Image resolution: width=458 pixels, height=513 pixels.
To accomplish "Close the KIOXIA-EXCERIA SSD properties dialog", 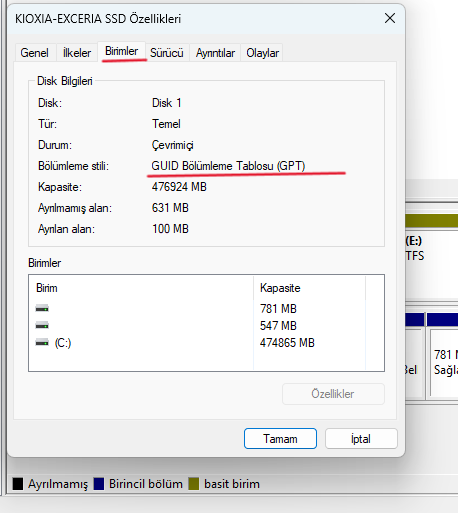I will [390, 18].
